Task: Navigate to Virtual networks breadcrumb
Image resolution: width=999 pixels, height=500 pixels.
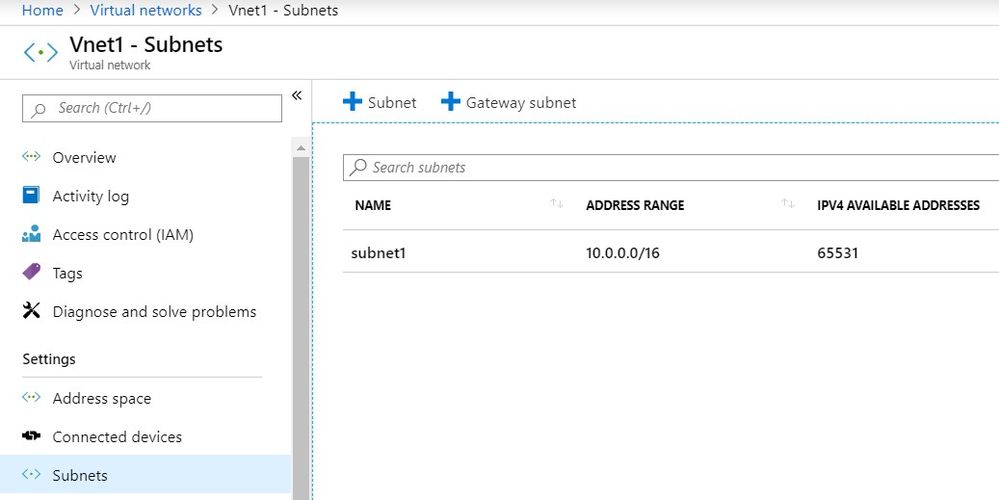Action: coord(145,10)
